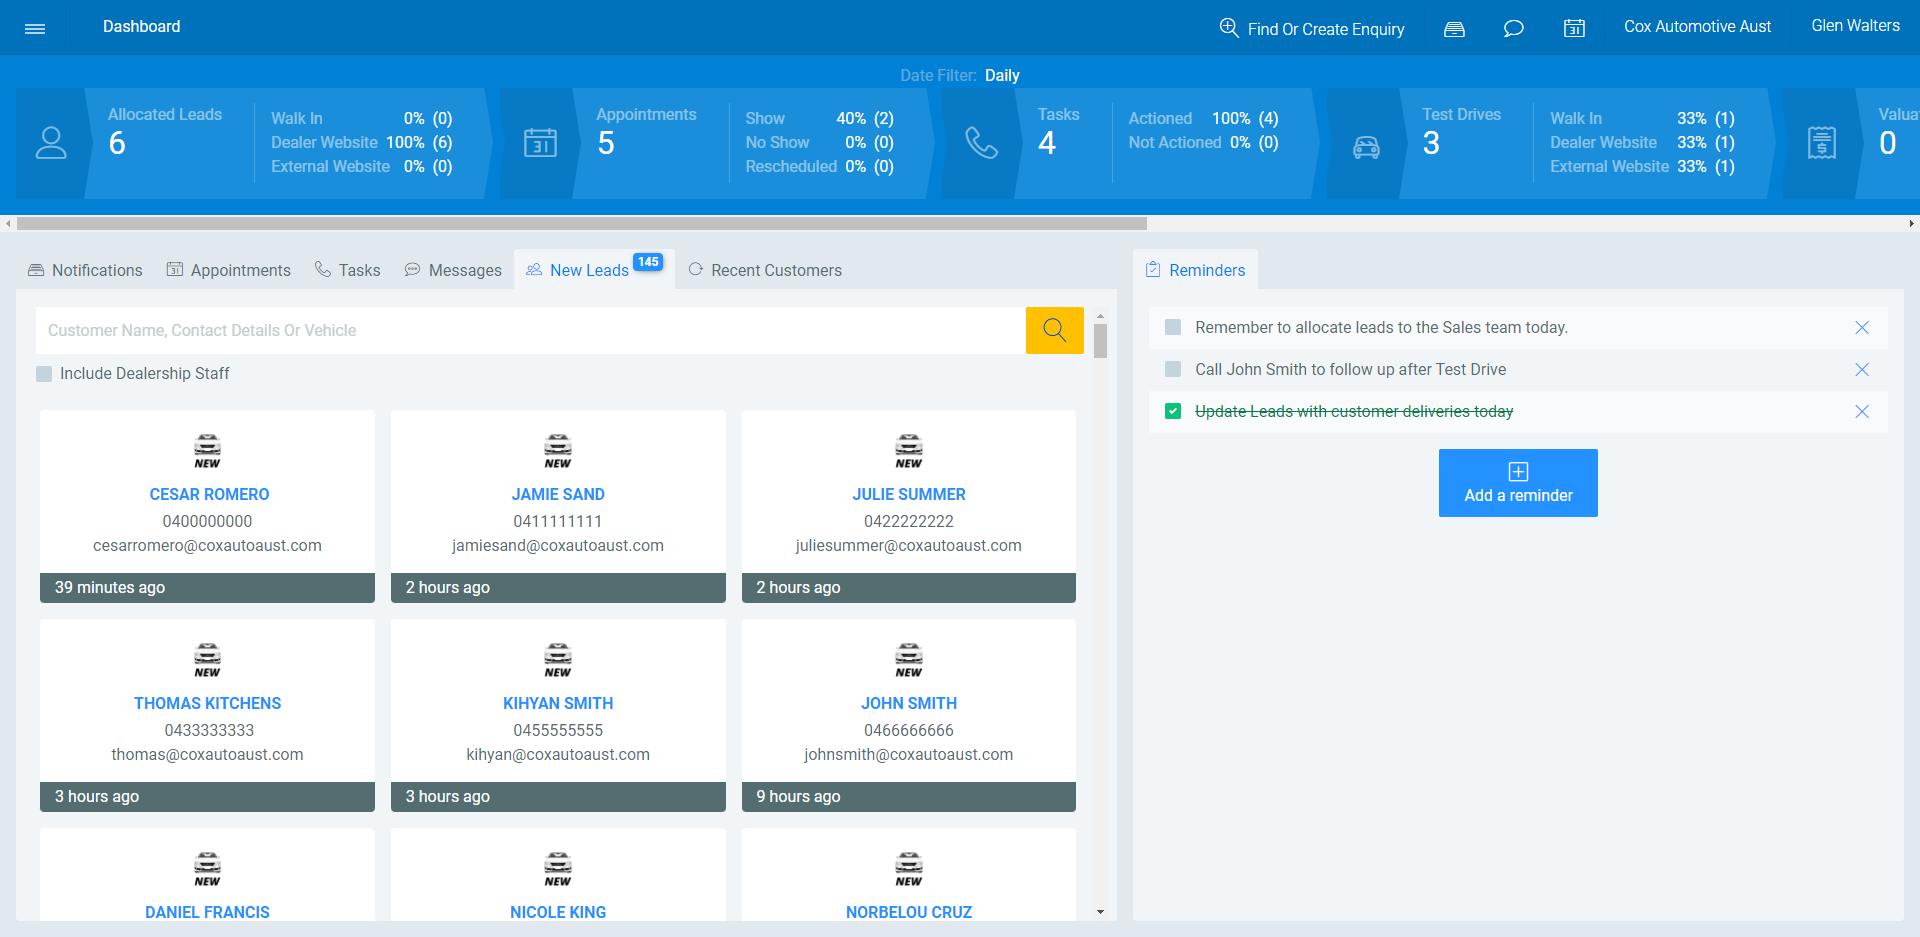Open the Thomas Kitchens lead
1920x937 pixels.
207,704
